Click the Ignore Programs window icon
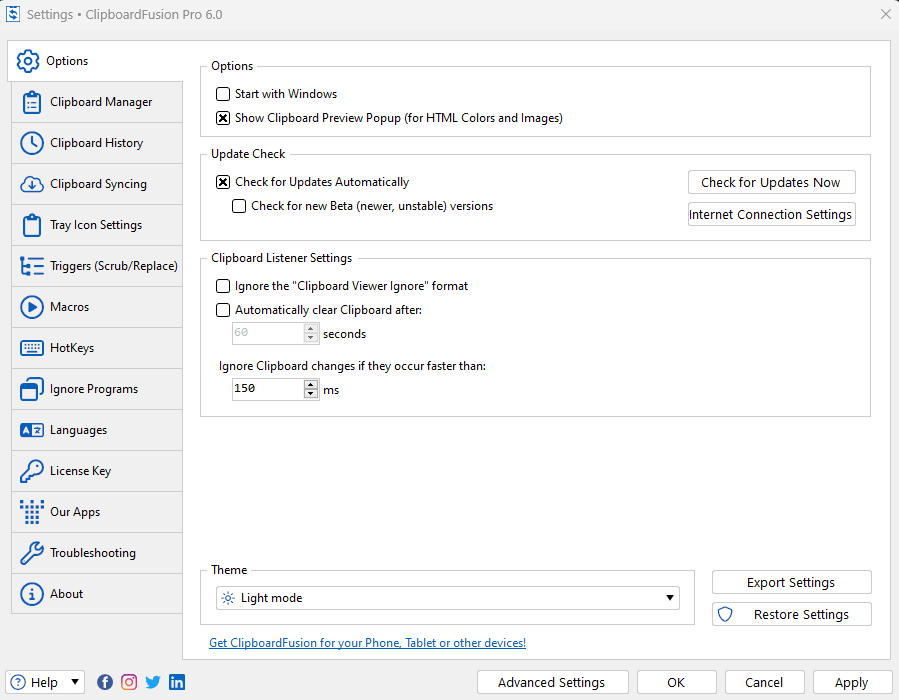Image resolution: width=899 pixels, height=700 pixels. coord(32,389)
